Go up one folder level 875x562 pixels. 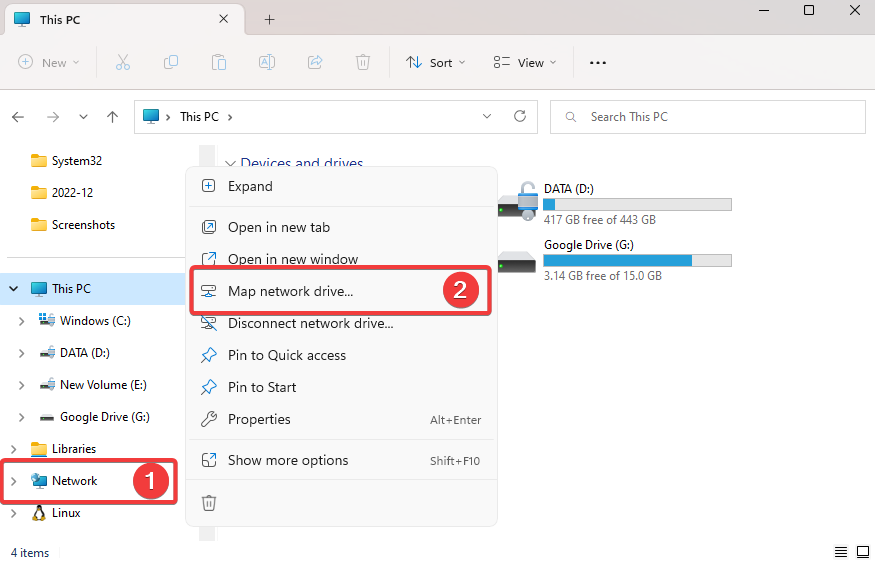[113, 117]
